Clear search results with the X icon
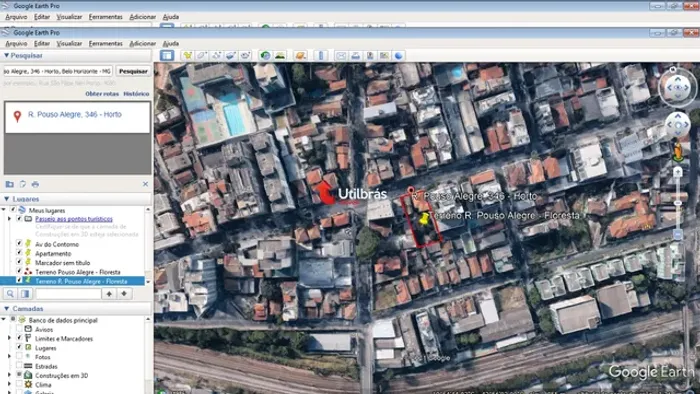Image resolution: width=700 pixels, height=394 pixels. [x=146, y=184]
